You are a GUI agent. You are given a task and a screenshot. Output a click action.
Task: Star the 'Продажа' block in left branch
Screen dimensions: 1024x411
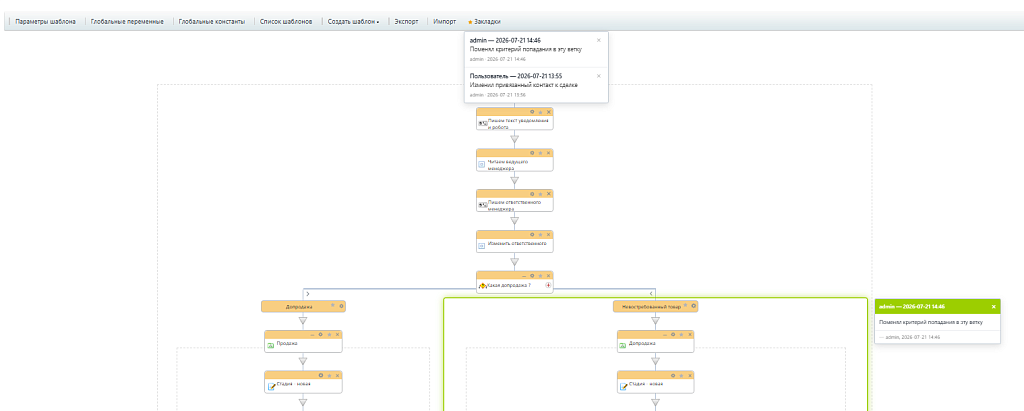[x=329, y=334]
